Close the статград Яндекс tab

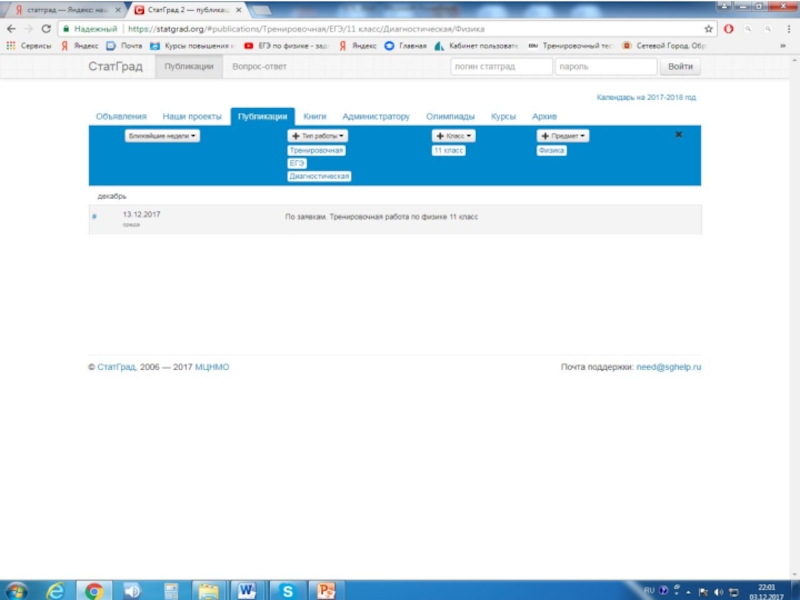pyautogui.click(x=118, y=10)
